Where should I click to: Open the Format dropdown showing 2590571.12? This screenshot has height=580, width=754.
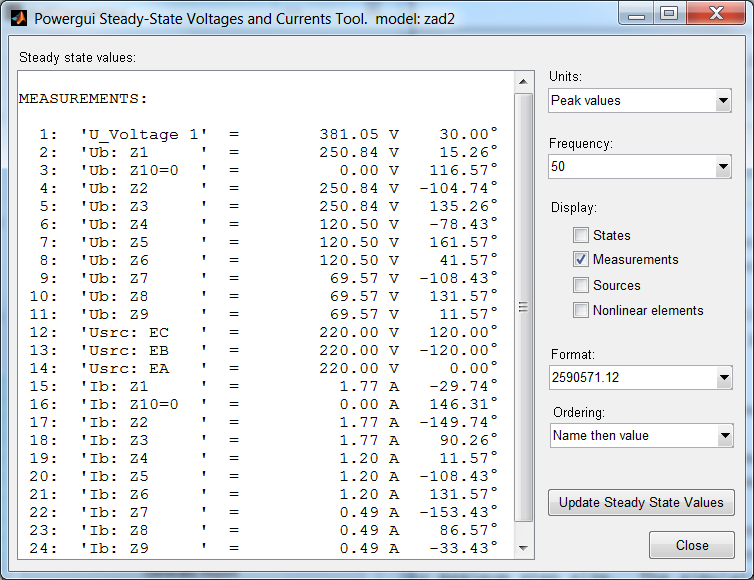point(641,378)
